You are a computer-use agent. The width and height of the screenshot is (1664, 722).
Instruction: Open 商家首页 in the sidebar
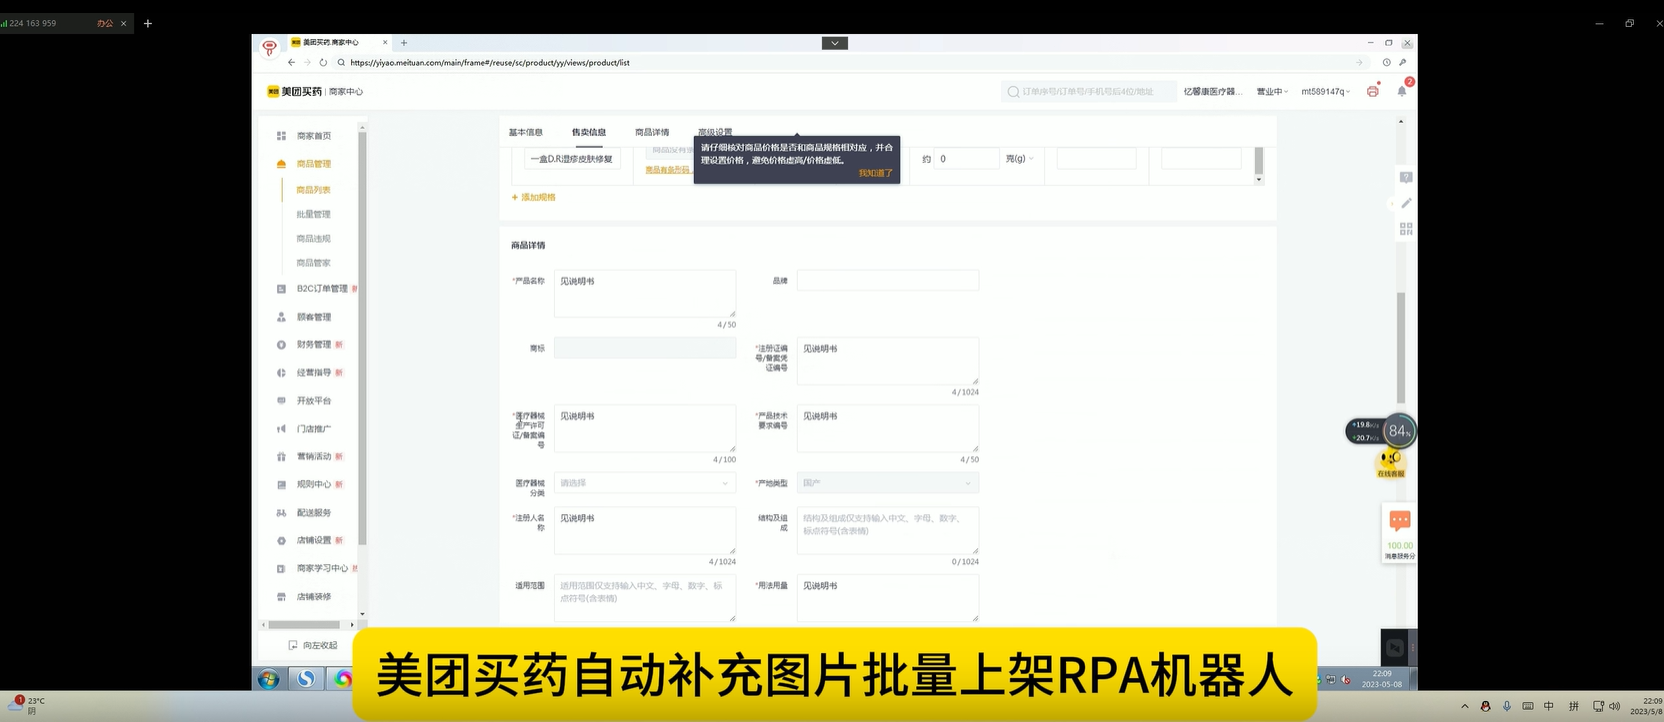(x=313, y=136)
